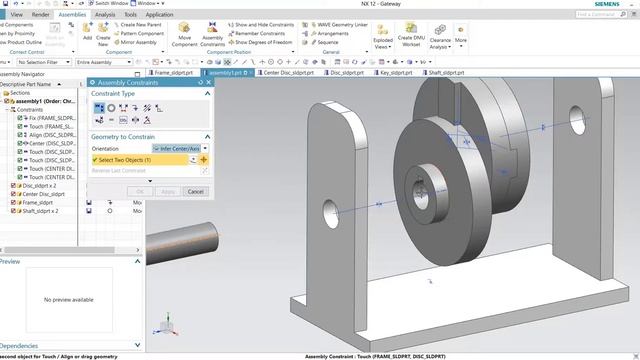Select the Fix constraint type icon
The width and height of the screenshot is (640, 360).
point(135,108)
